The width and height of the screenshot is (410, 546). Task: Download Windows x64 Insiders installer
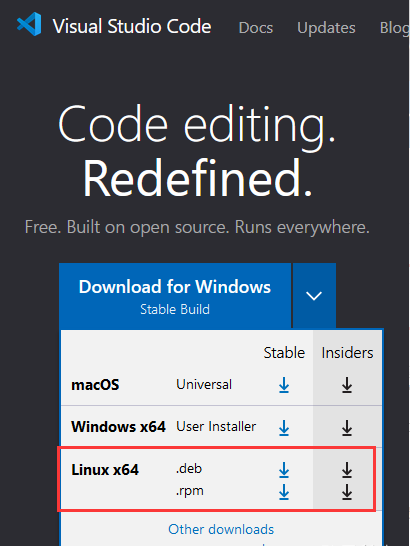347,428
